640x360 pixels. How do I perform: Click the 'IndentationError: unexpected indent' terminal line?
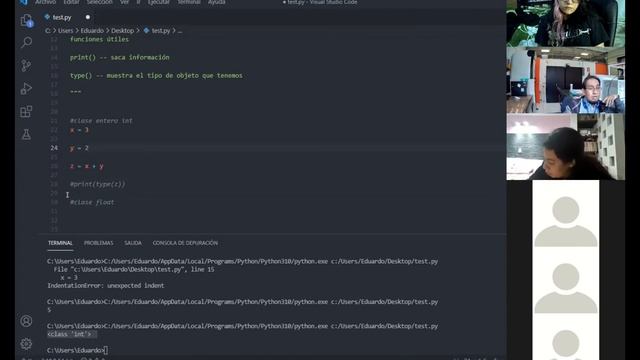click(x=106, y=286)
